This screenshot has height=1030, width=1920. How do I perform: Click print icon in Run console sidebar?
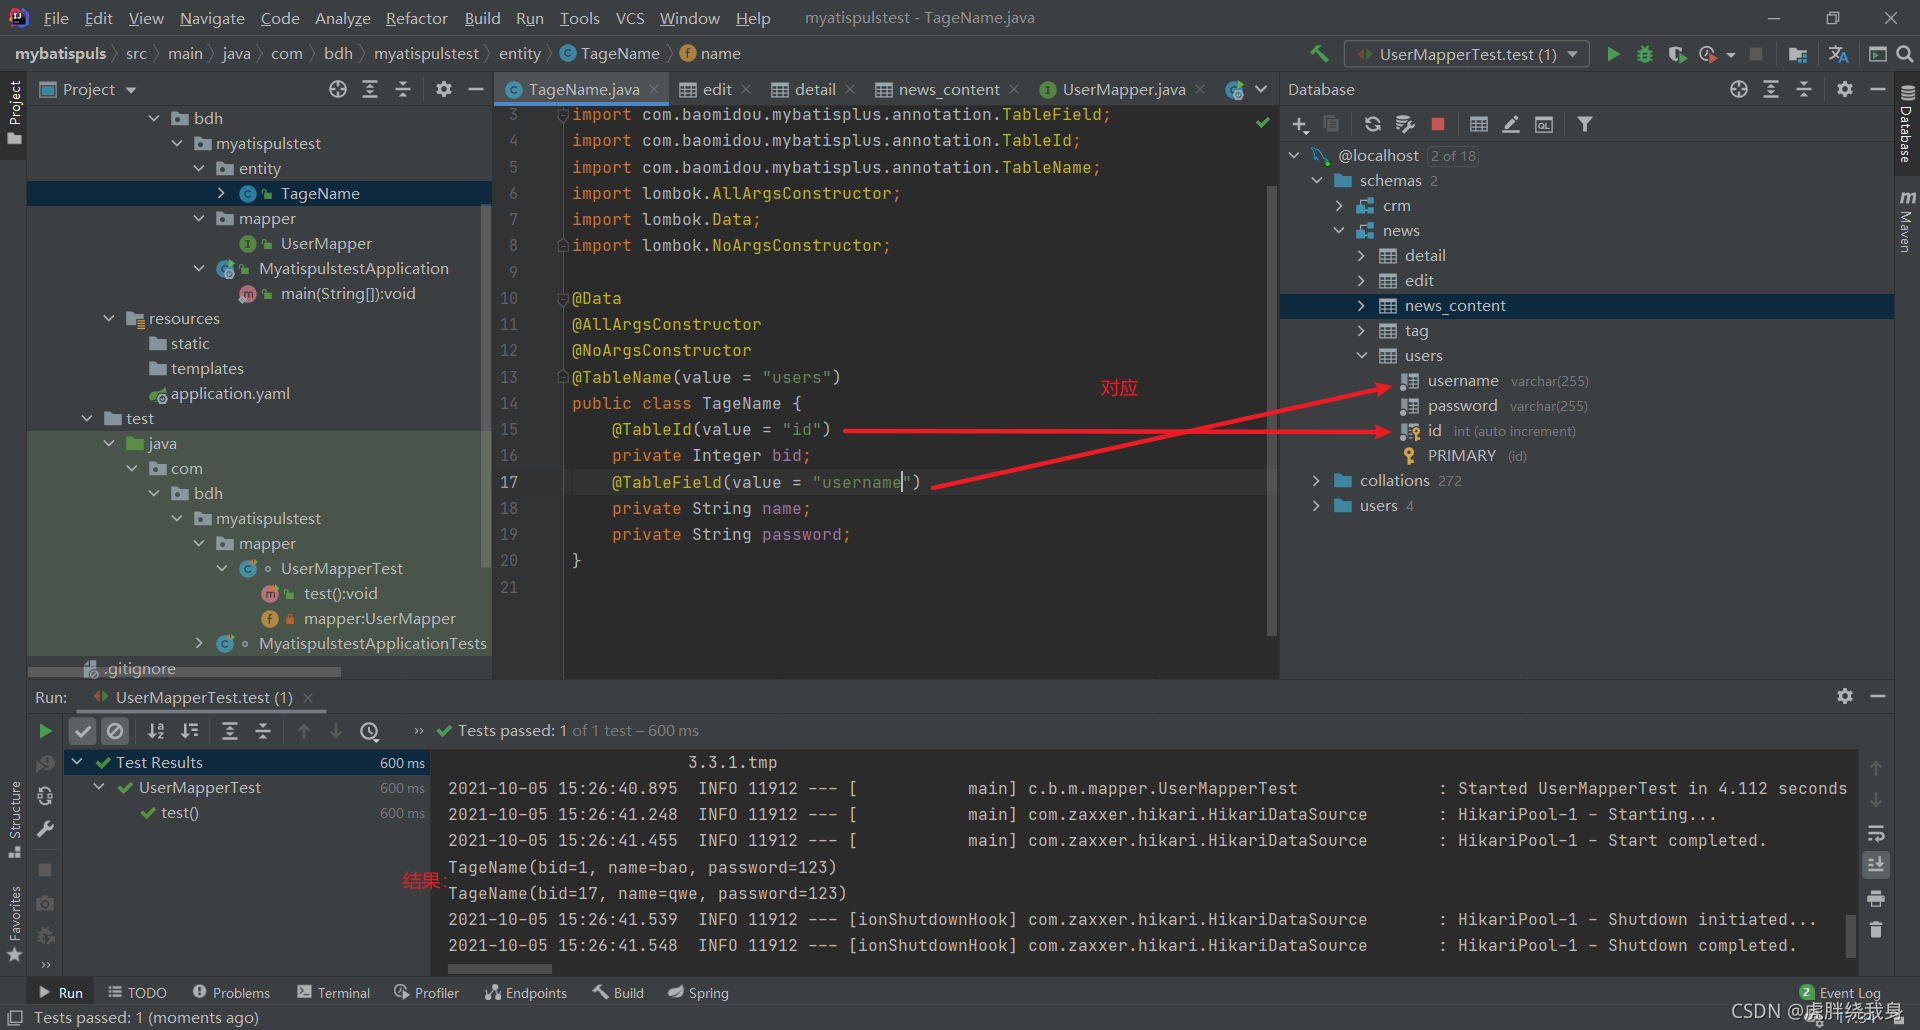1876,898
